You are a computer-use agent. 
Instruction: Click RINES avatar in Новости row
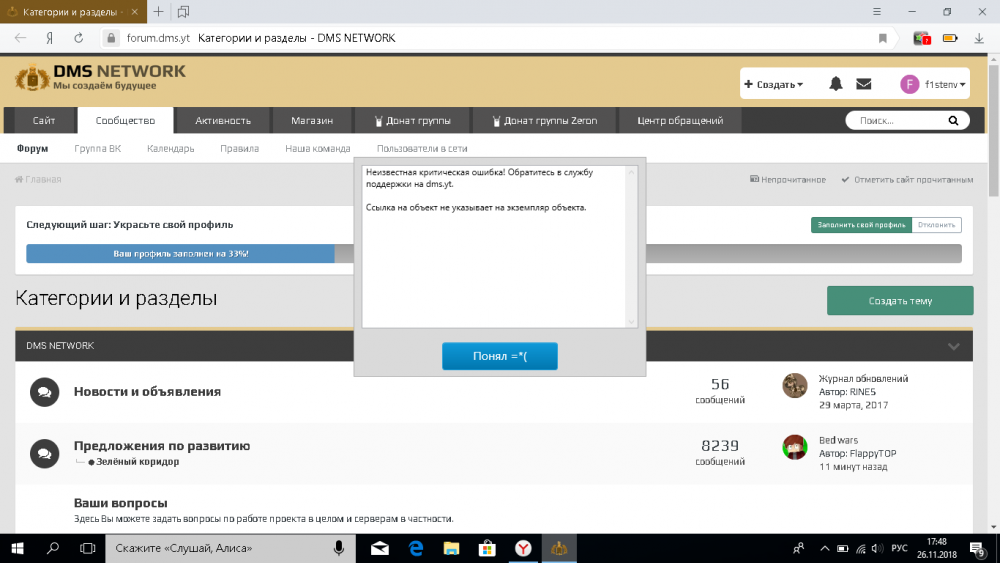click(x=795, y=385)
